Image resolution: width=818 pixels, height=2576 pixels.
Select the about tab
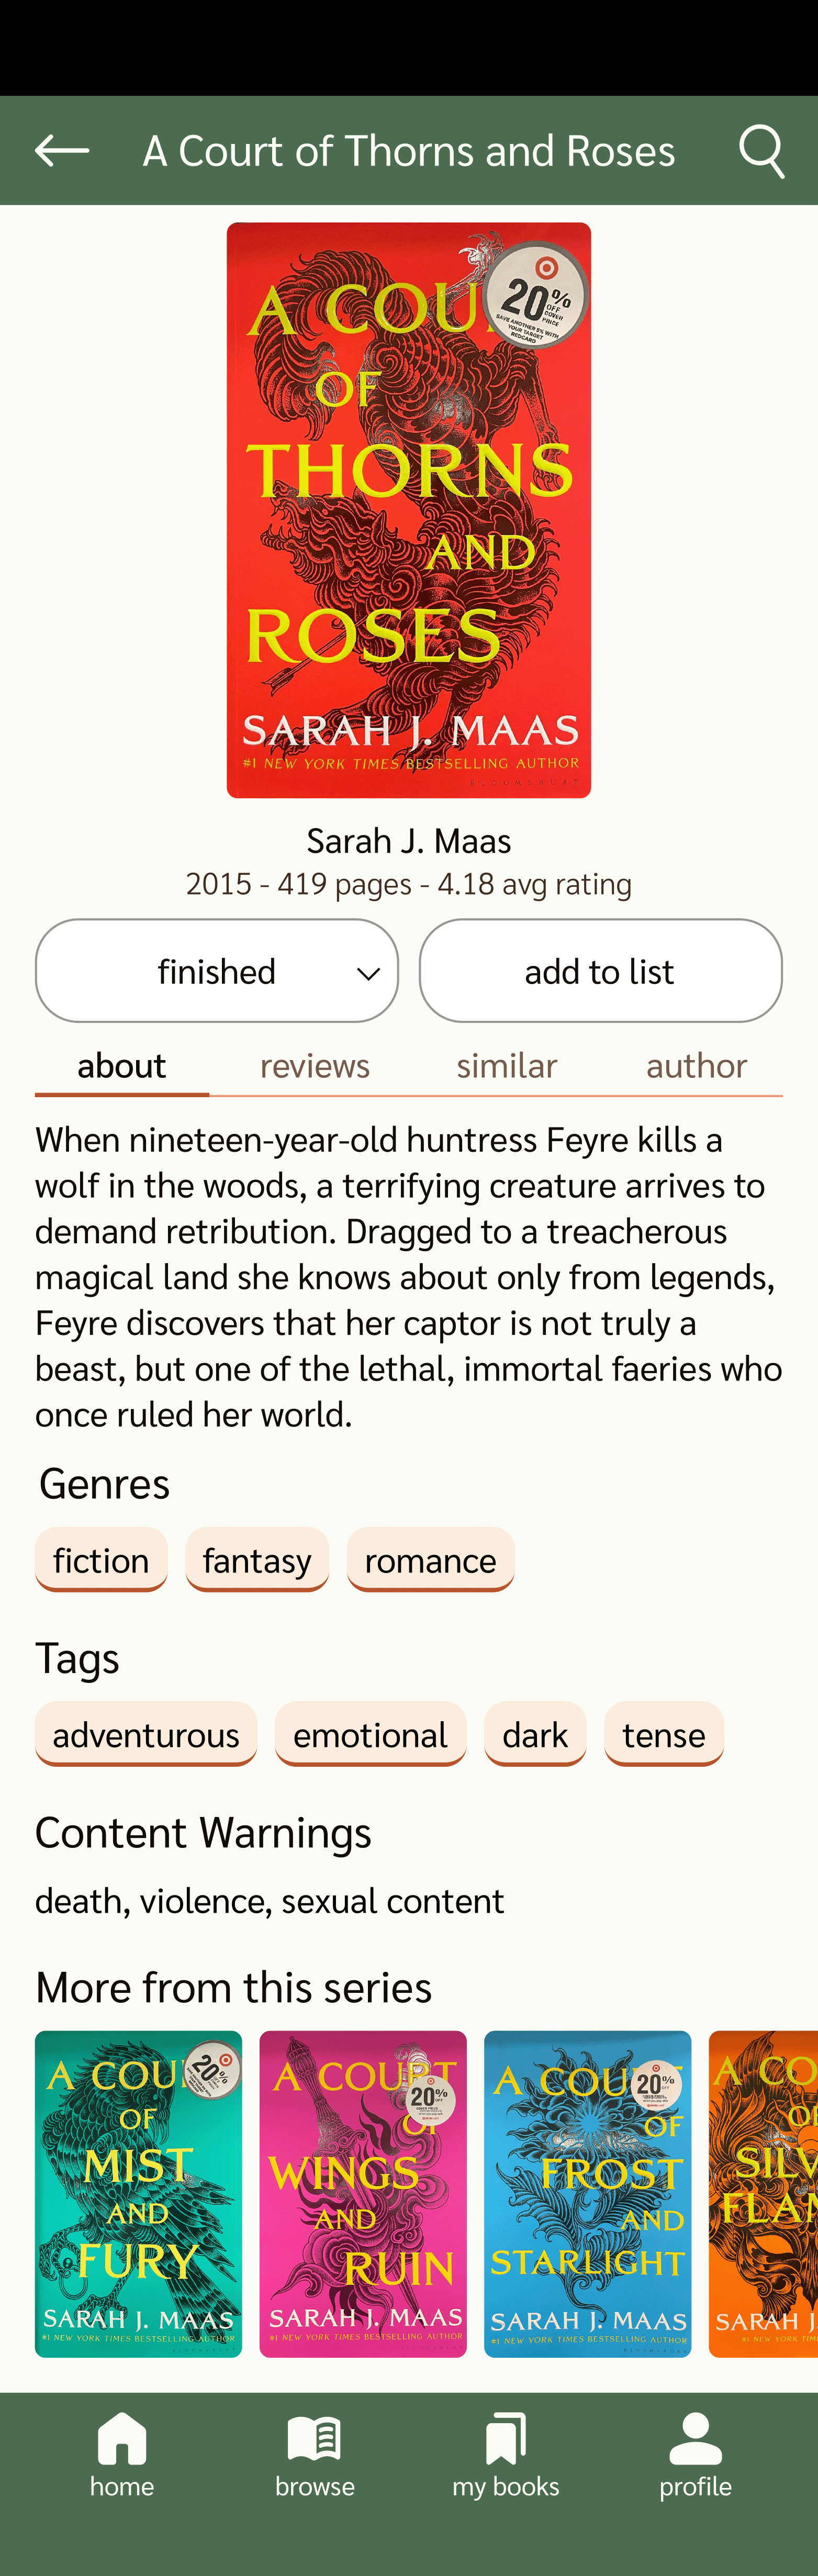click(x=122, y=1066)
